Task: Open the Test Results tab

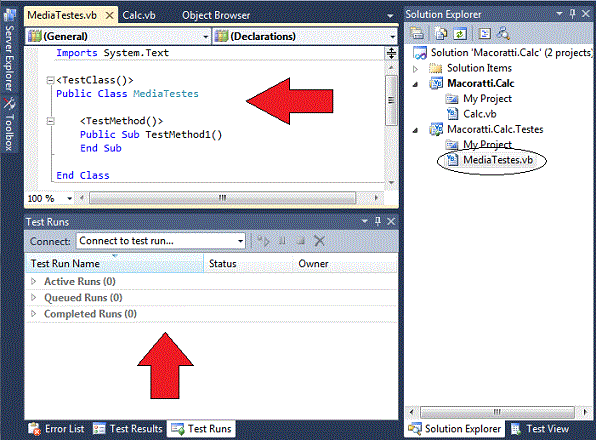Action: [128, 429]
